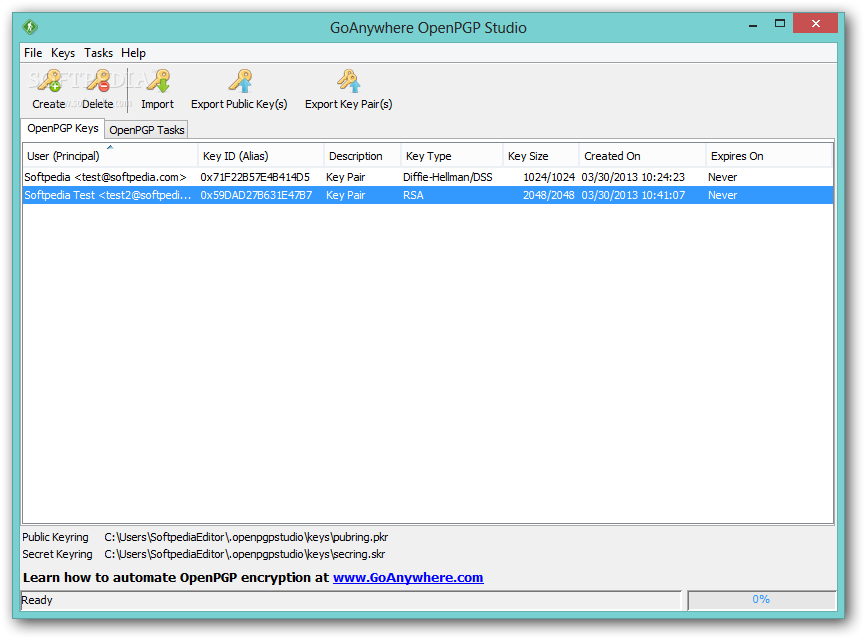Click the Delete key toolbar icon
This screenshot has height=639, width=865.
99,81
